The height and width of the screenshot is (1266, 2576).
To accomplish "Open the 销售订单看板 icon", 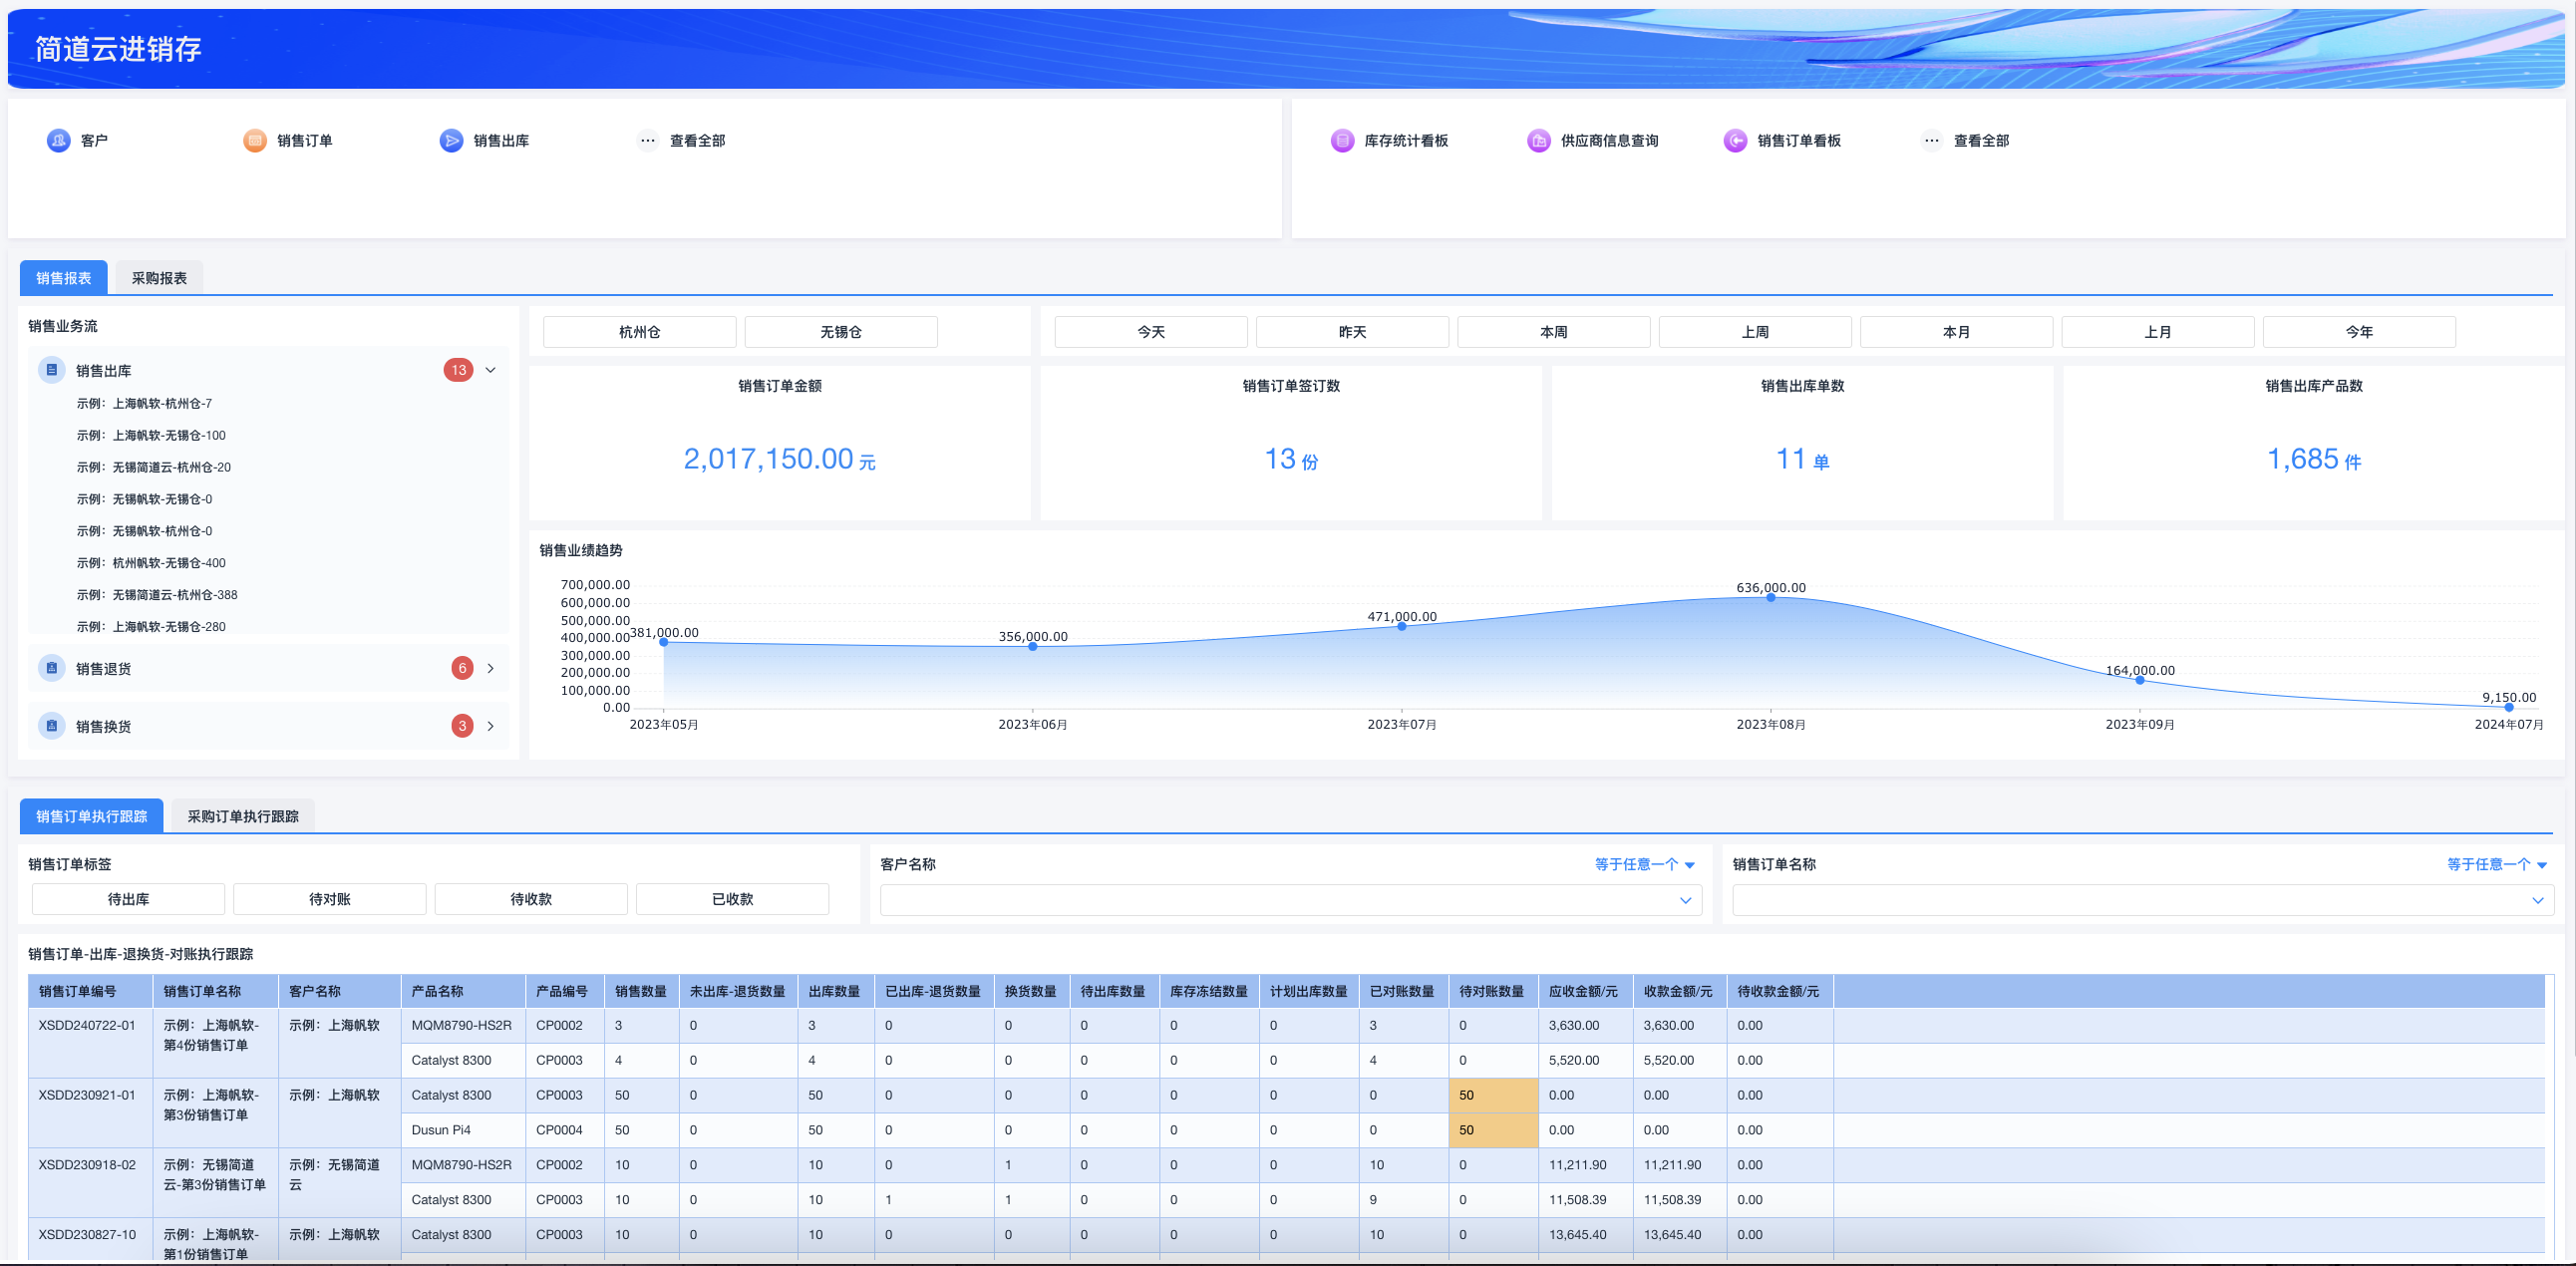I will pos(1735,140).
